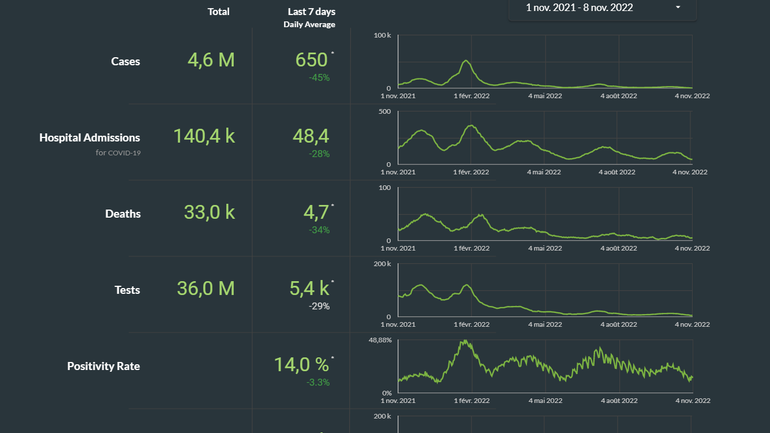
Task: Click the Hospital Admissions row label
Action: (x=89, y=138)
